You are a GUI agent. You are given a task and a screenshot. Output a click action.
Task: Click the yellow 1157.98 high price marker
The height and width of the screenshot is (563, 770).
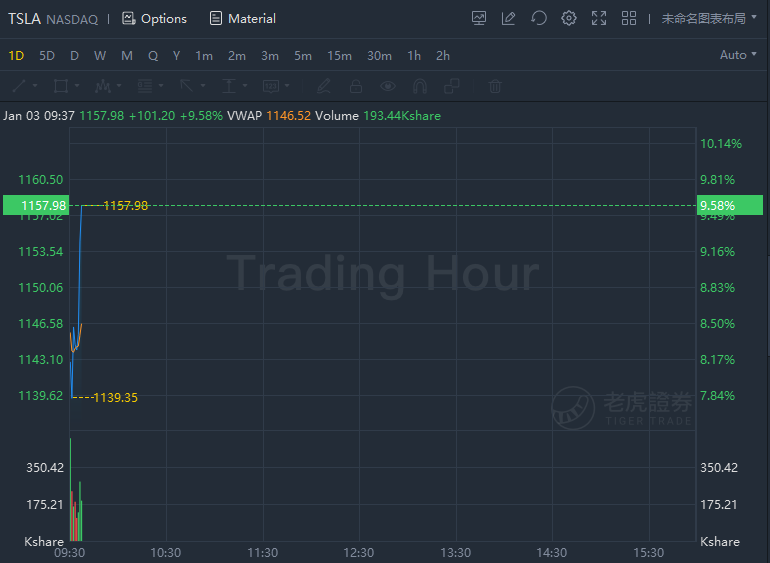tap(126, 205)
